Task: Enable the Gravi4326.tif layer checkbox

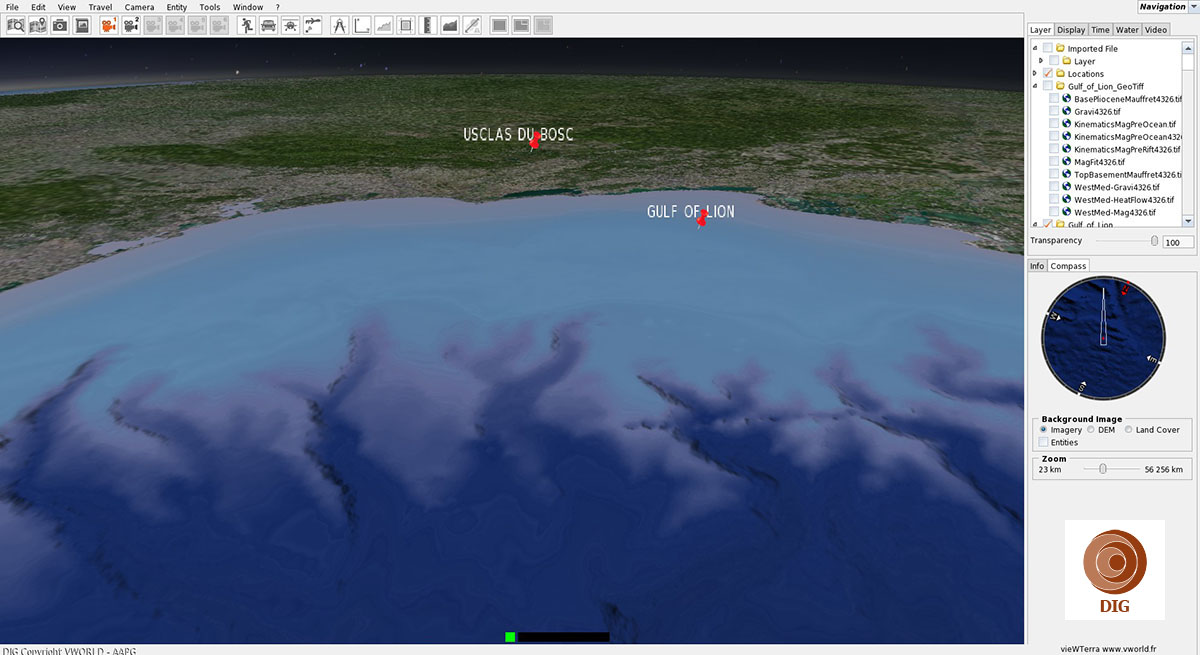Action: (x=1054, y=111)
